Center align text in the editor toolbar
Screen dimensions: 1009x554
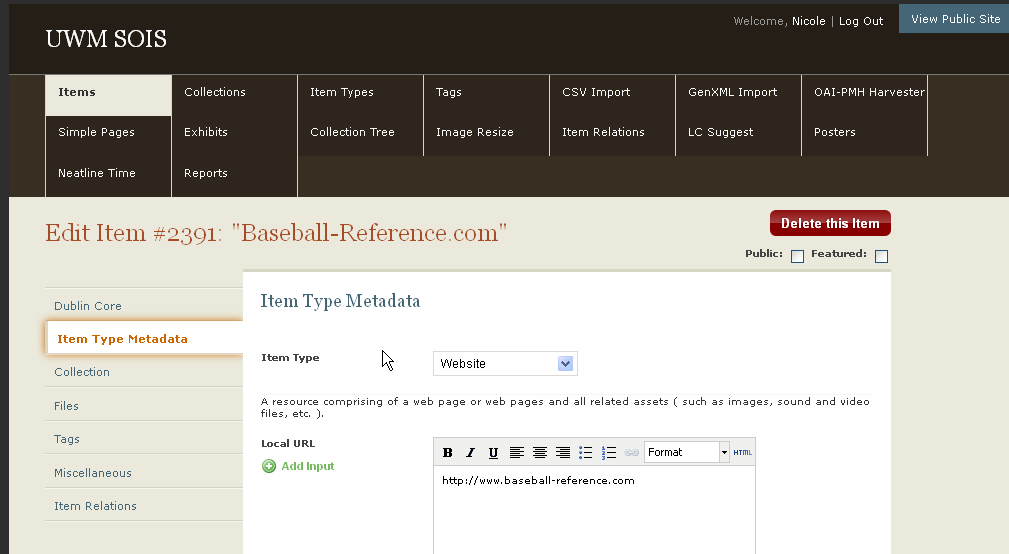pos(540,453)
